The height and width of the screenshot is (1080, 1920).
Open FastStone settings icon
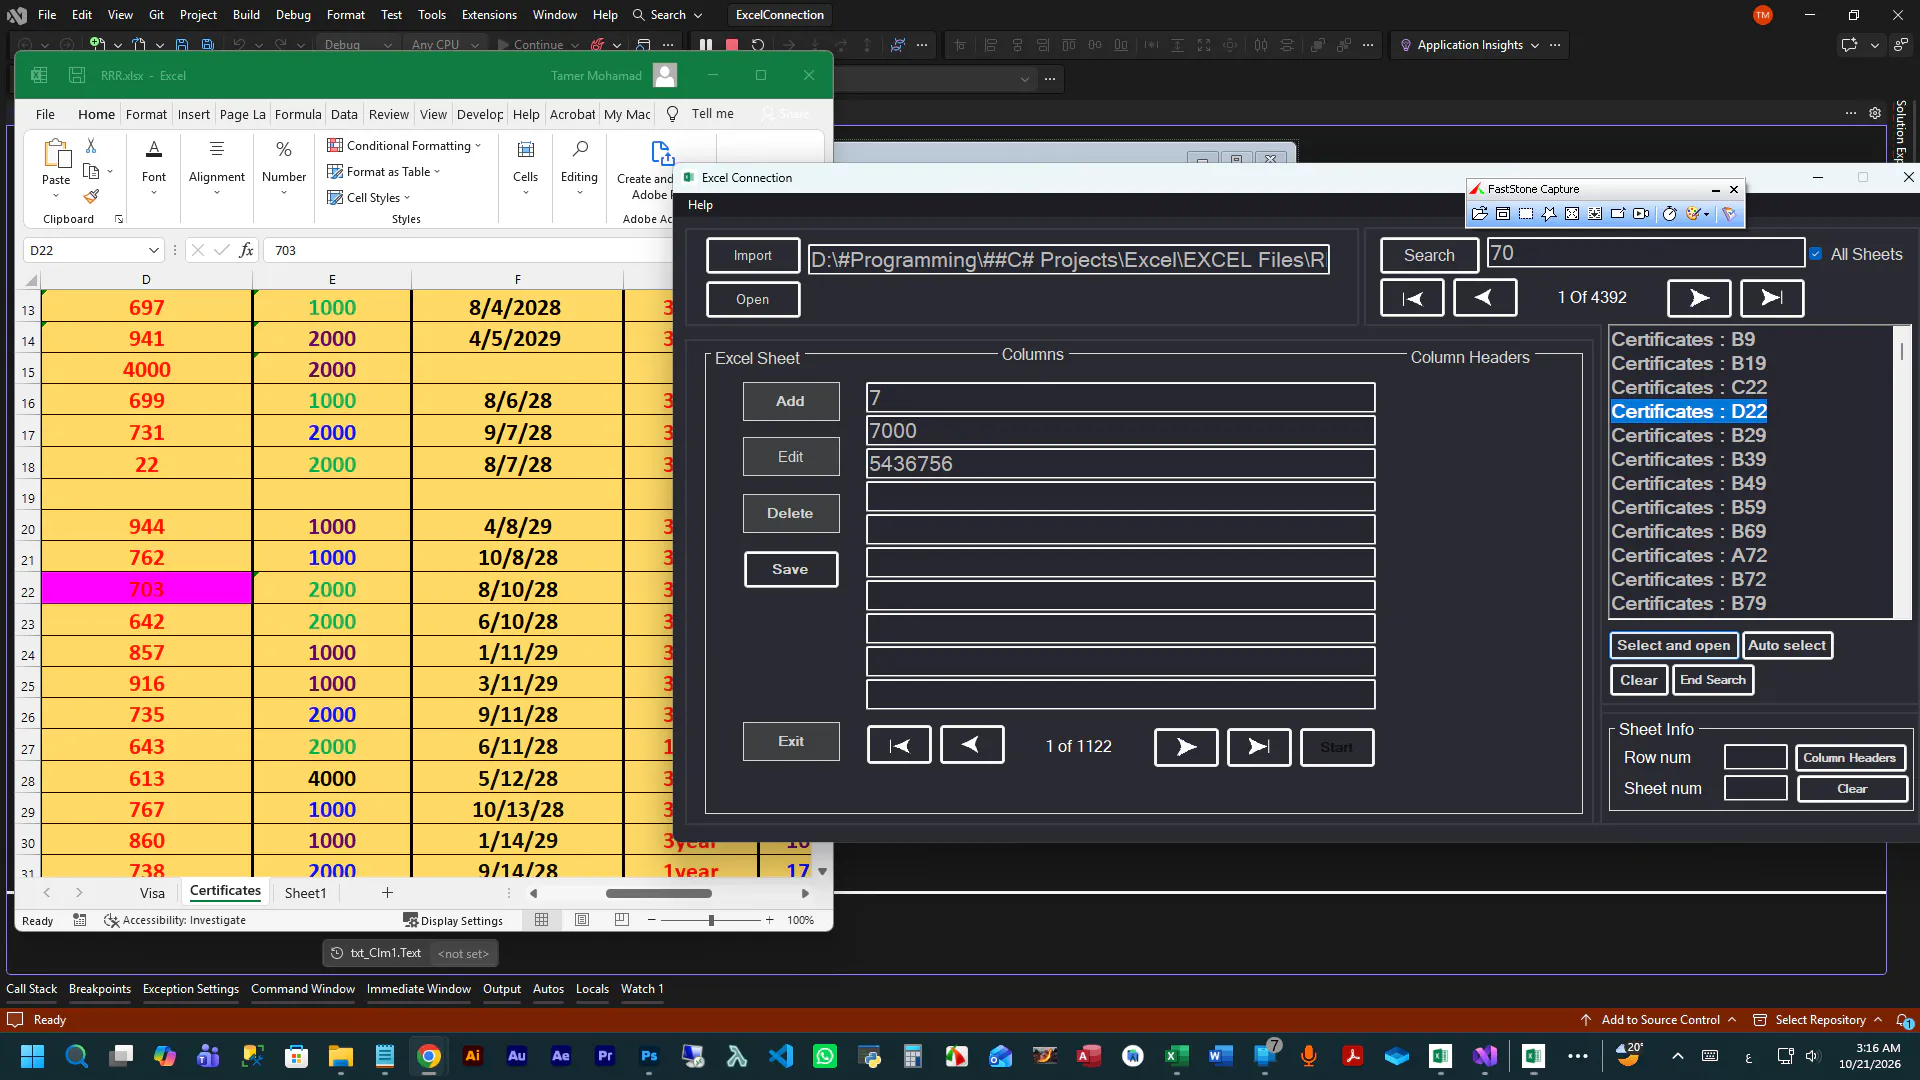(x=1729, y=214)
